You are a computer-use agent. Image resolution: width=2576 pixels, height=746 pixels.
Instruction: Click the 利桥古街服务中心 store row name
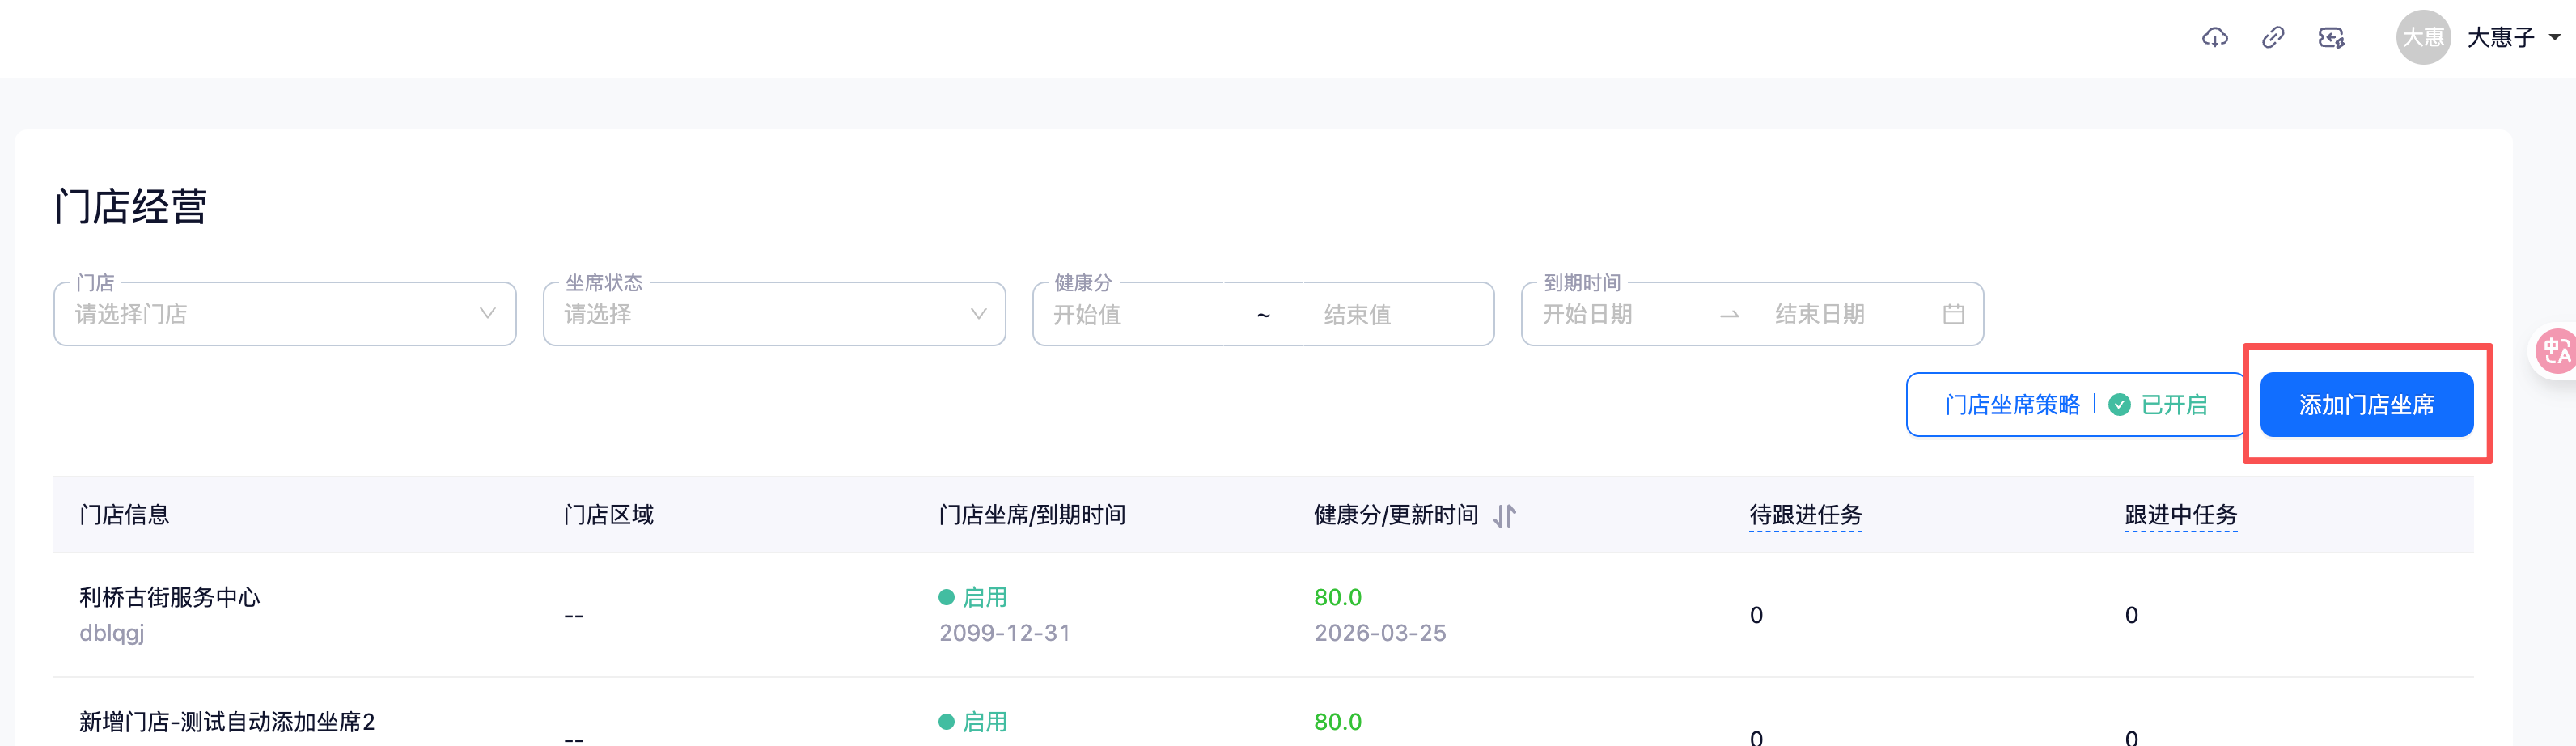pos(170,597)
